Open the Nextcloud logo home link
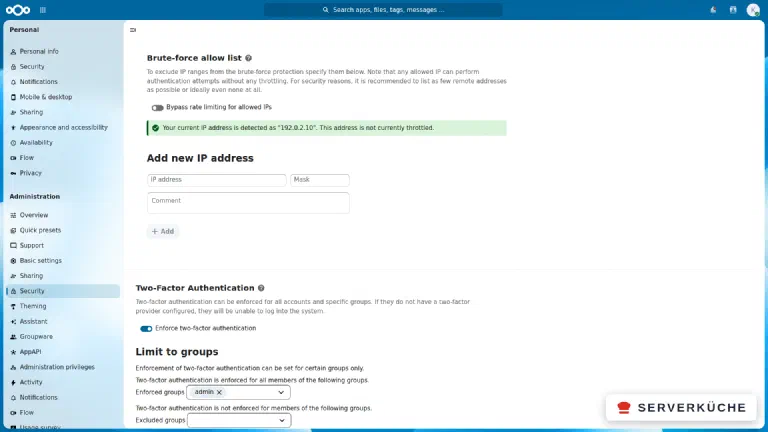 tap(18, 10)
